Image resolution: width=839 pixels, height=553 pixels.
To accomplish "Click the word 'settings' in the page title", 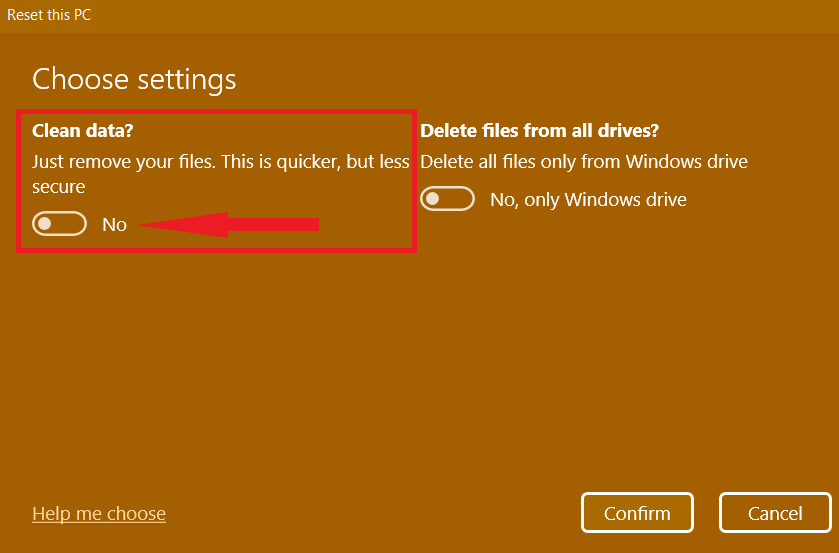I will (187, 80).
